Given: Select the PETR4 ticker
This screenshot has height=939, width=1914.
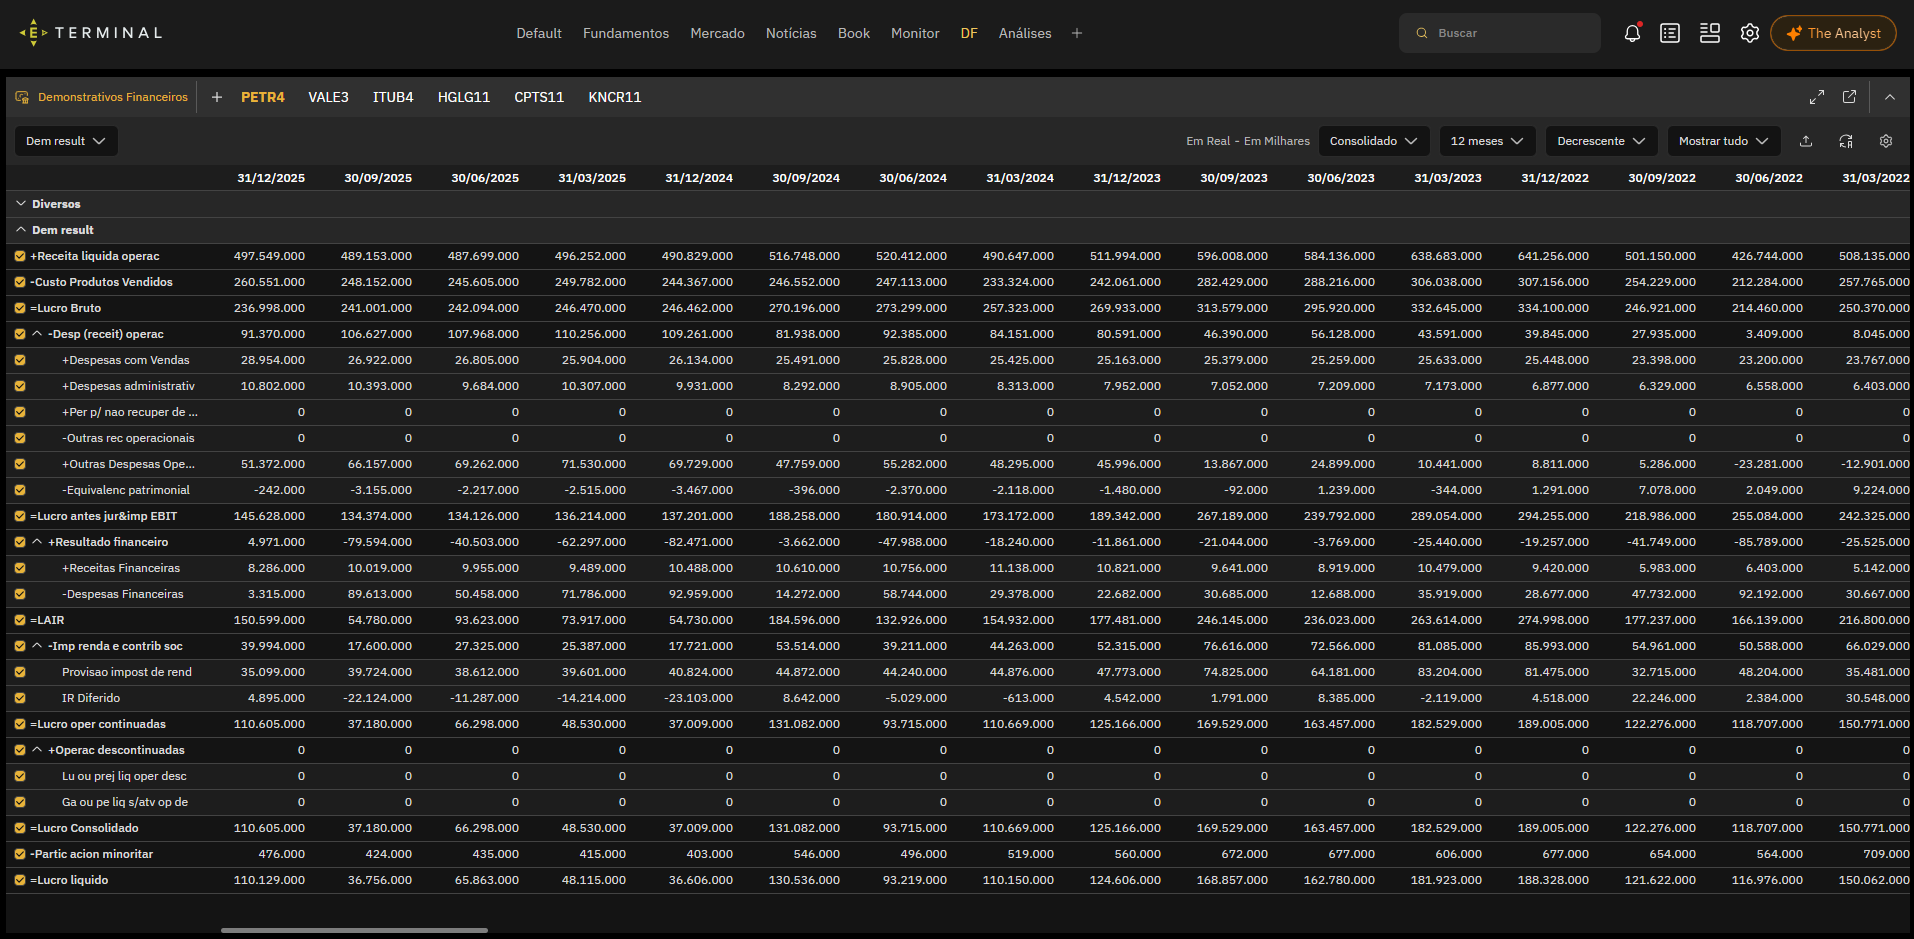Looking at the screenshot, I should [263, 97].
